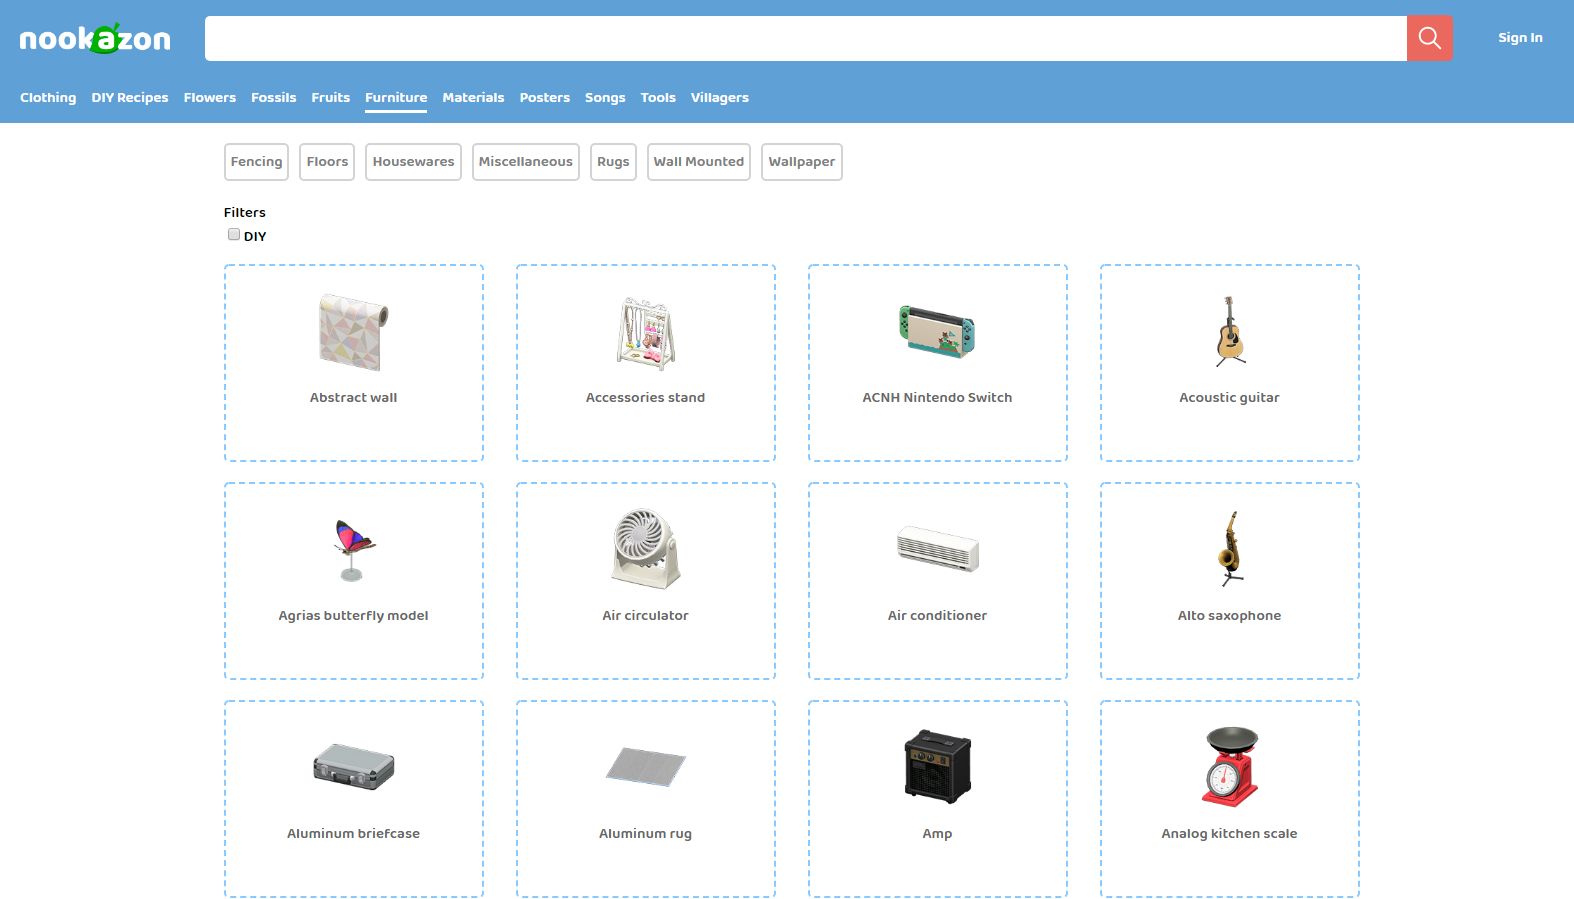Open the Agrias butterfly model image

(353, 550)
